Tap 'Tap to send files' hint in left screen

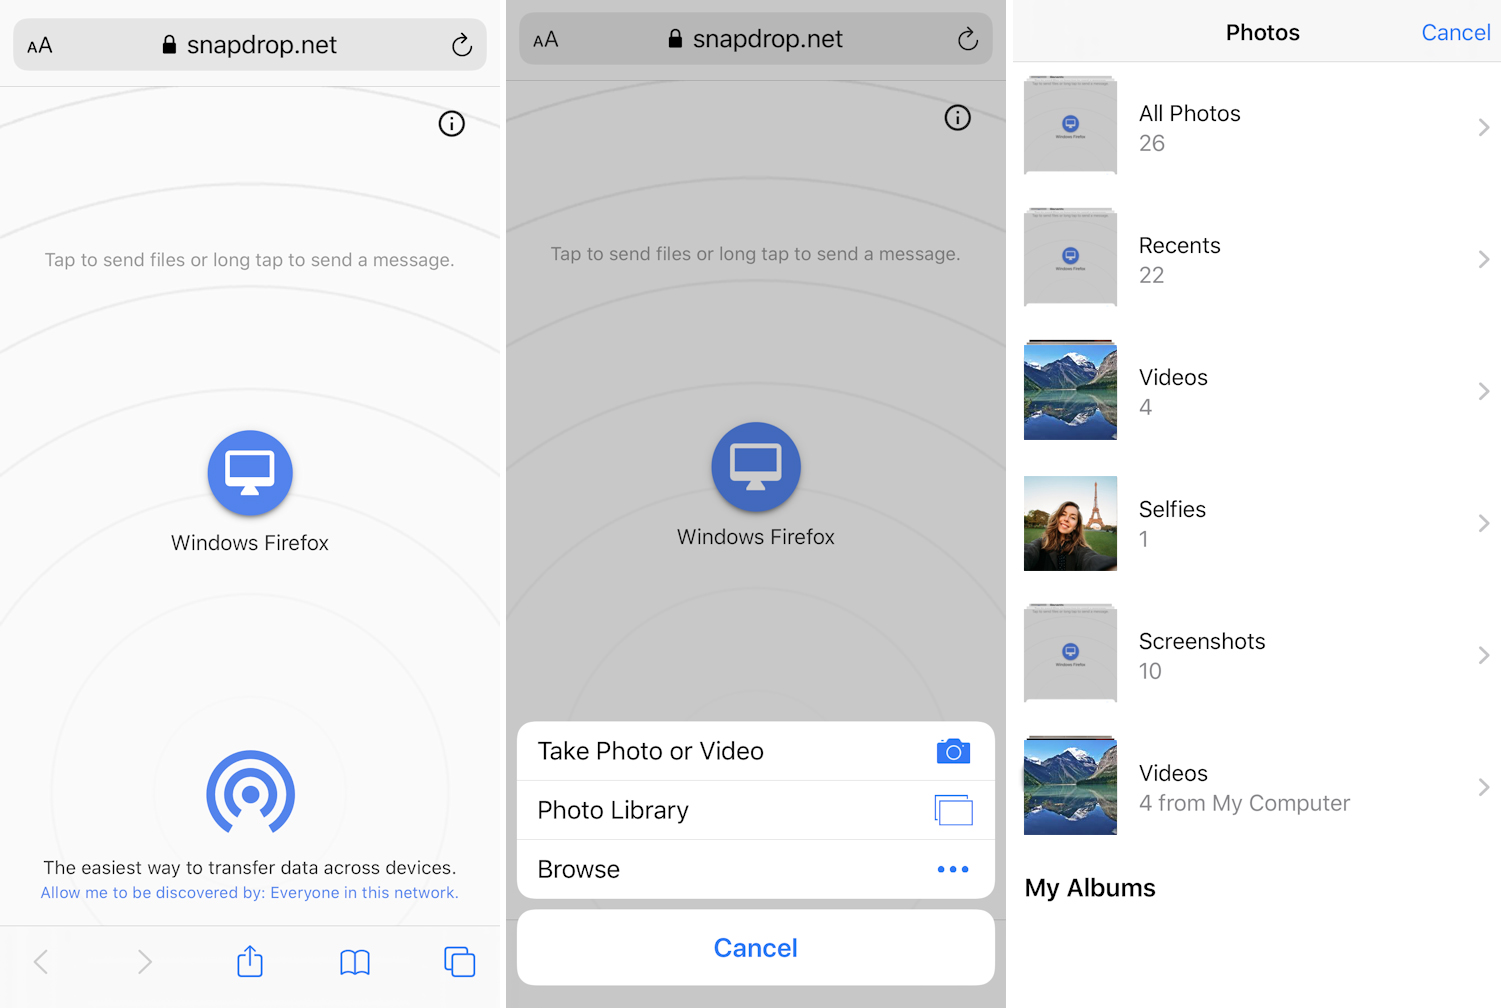pos(250,260)
